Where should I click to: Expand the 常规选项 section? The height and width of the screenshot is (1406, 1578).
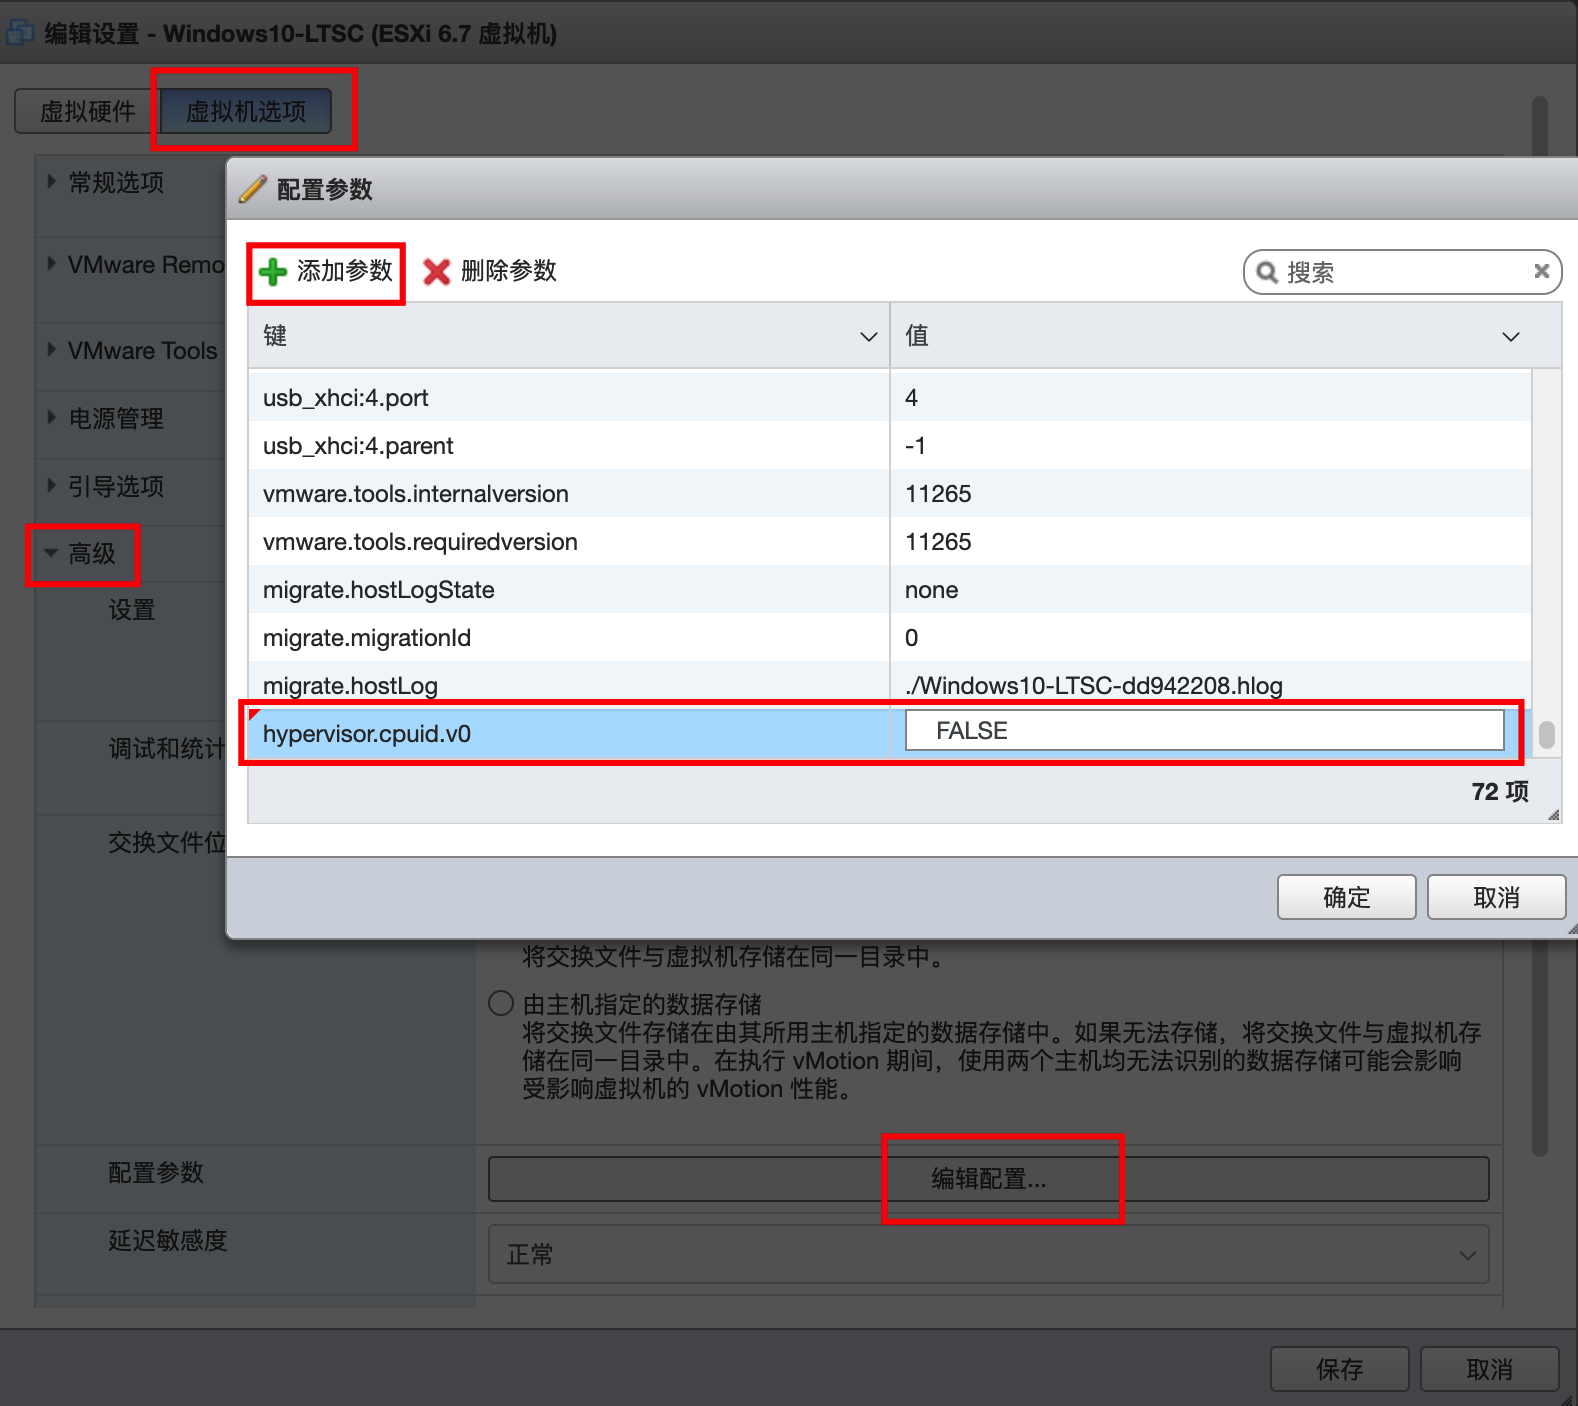point(51,182)
